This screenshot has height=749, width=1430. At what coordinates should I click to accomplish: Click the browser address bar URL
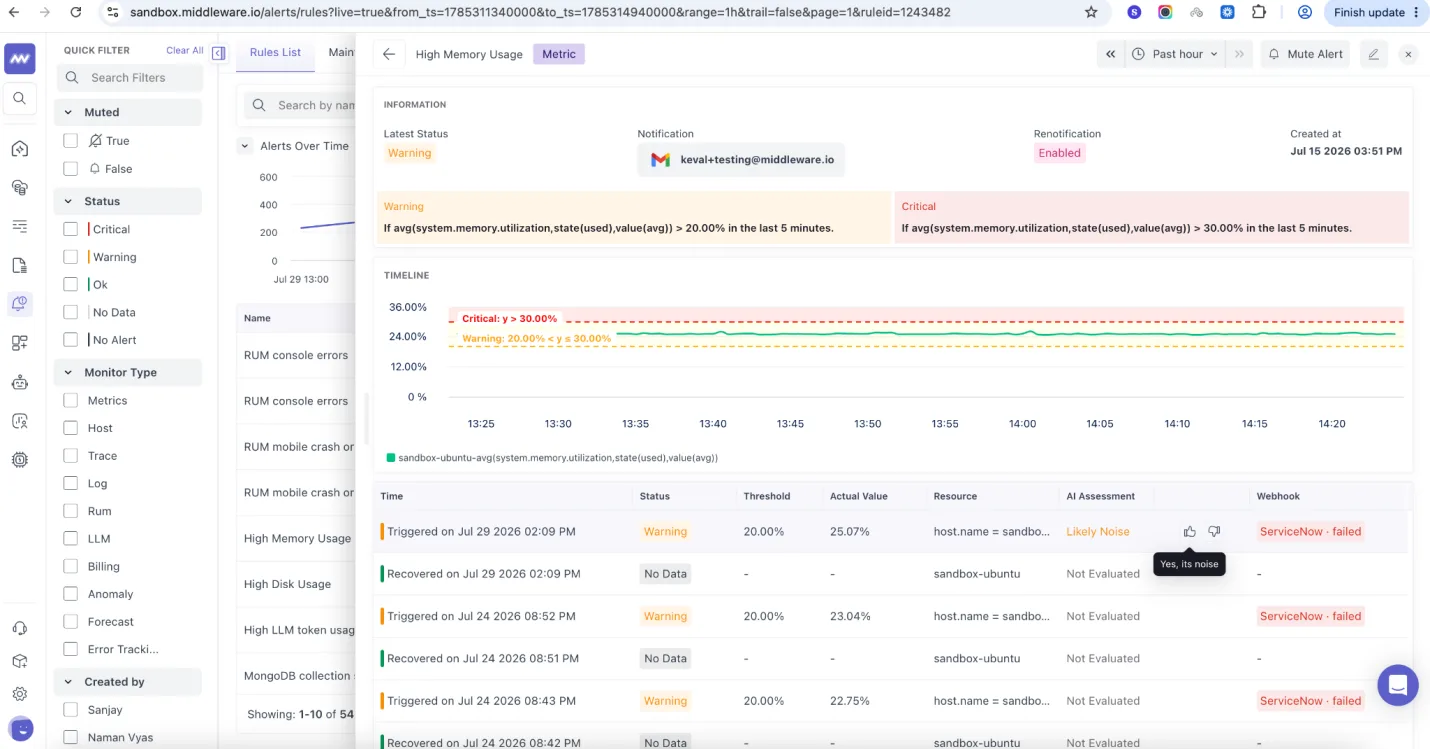point(540,13)
